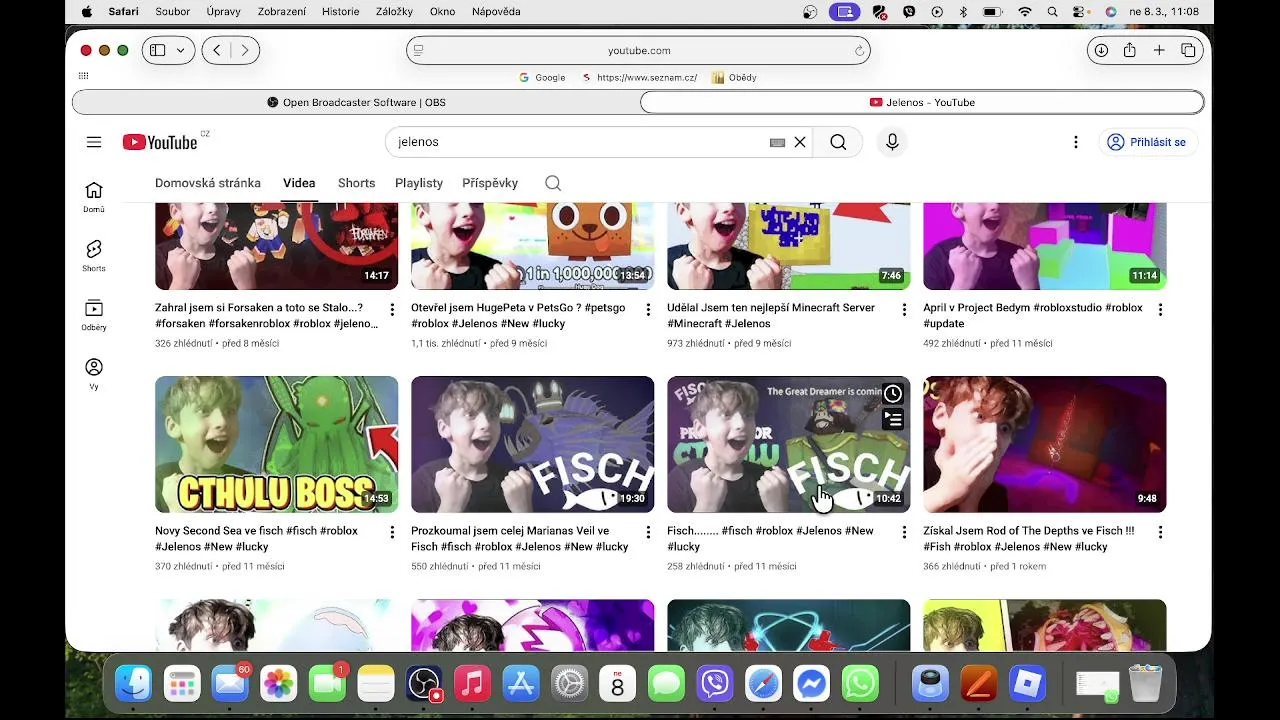Switch to Příspěvky channel tab
Image resolution: width=1280 pixels, height=720 pixels.
tap(490, 183)
